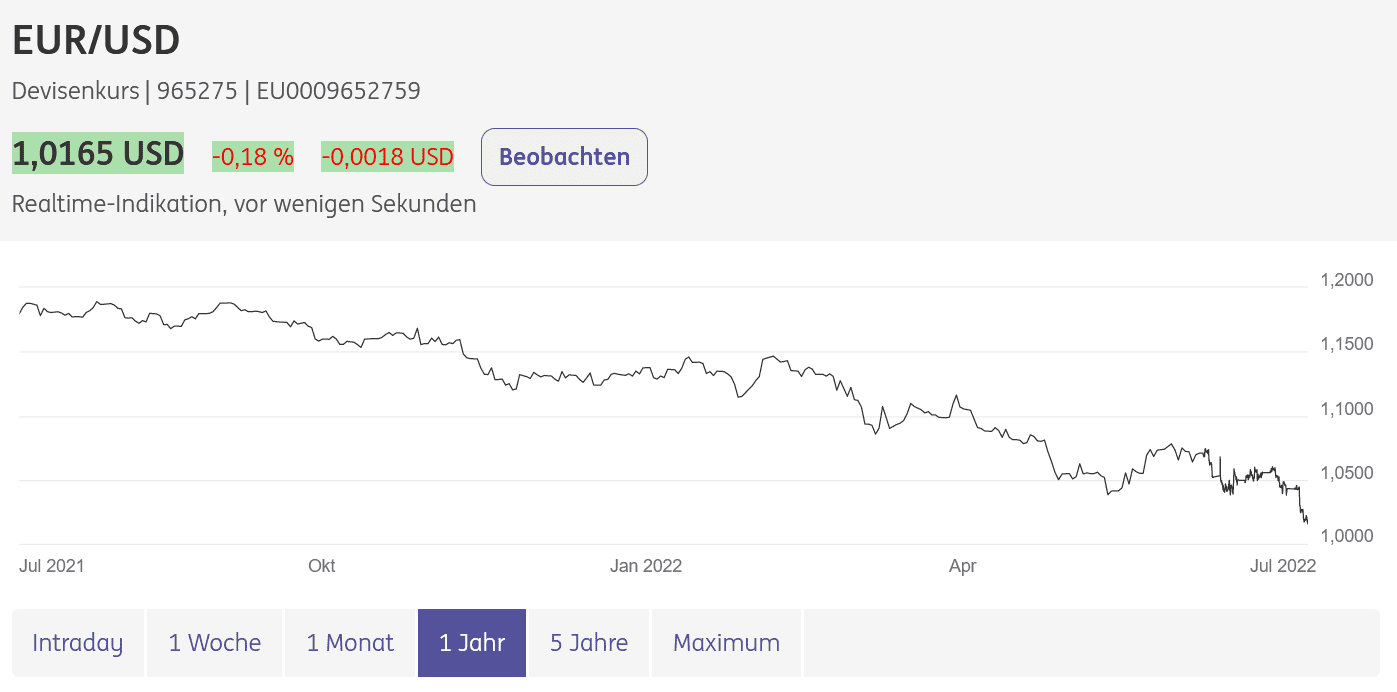Image resolution: width=1397 pixels, height=692 pixels.
Task: Select the 1 Woche time range
Action: [x=215, y=643]
